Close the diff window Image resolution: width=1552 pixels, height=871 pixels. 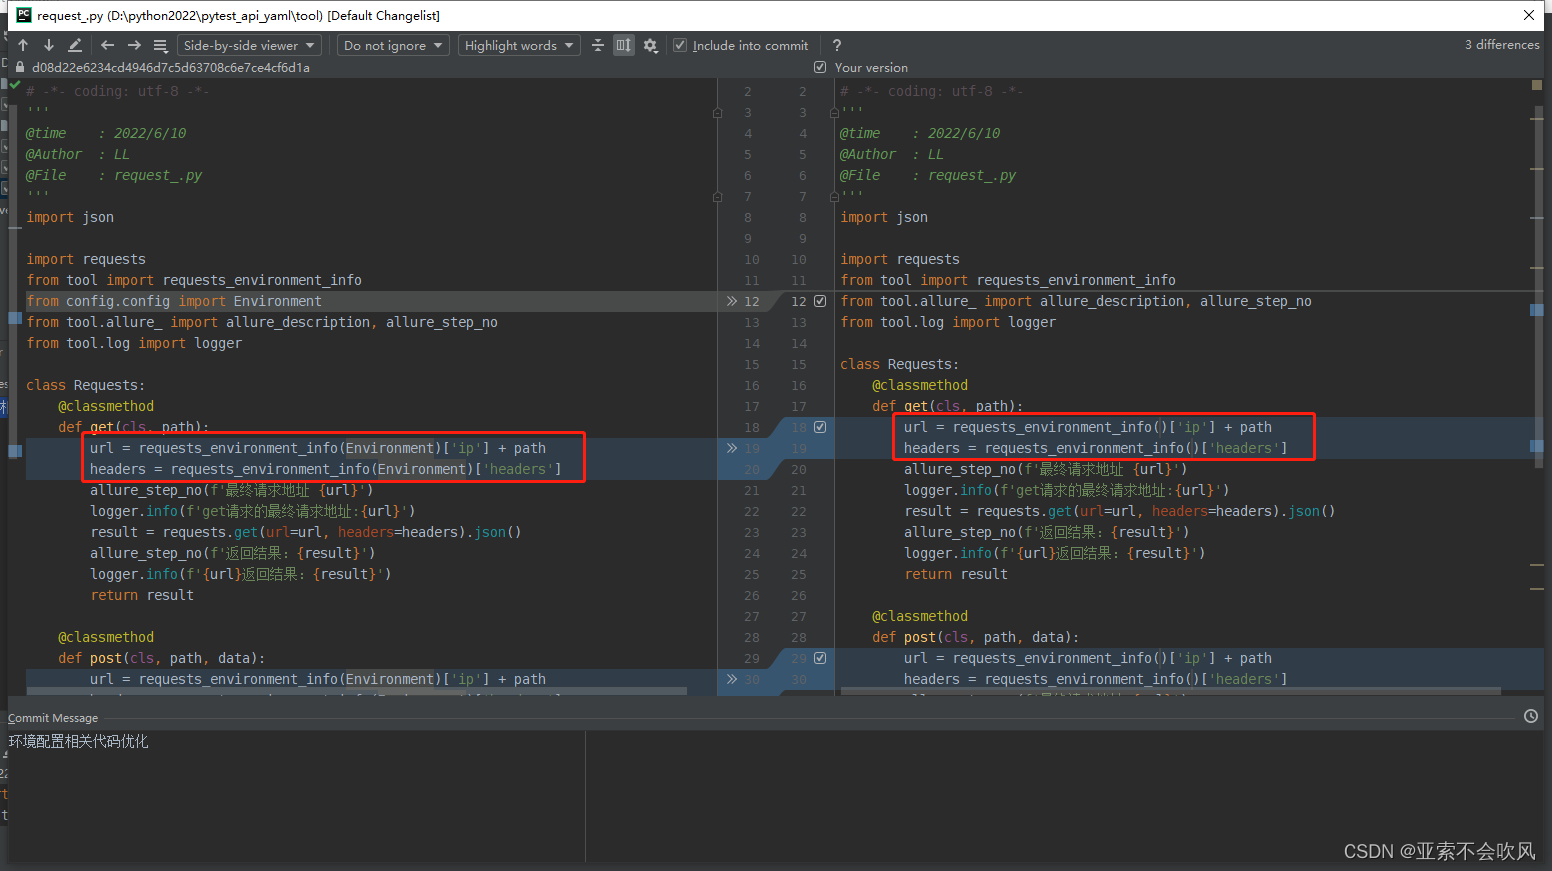coord(1529,15)
